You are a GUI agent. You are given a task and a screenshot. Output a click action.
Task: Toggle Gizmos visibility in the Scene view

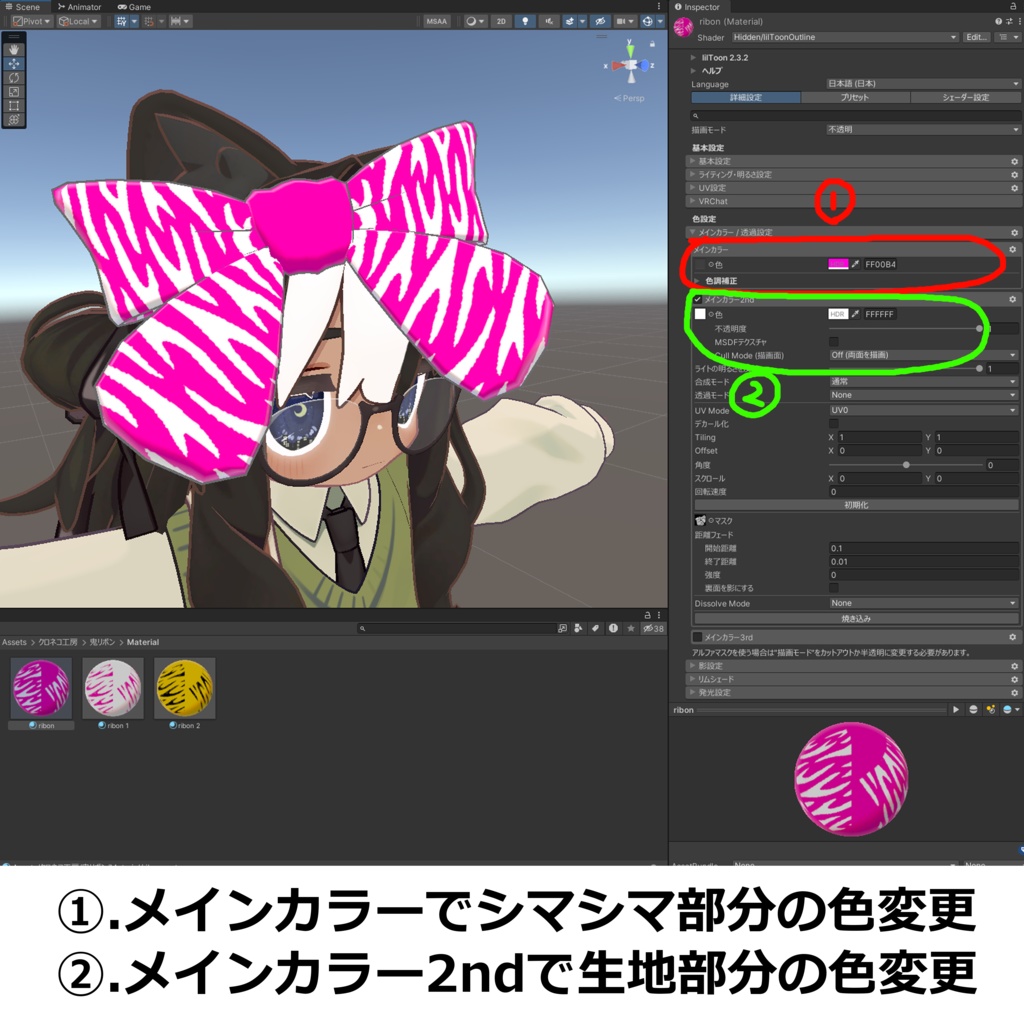click(x=645, y=20)
